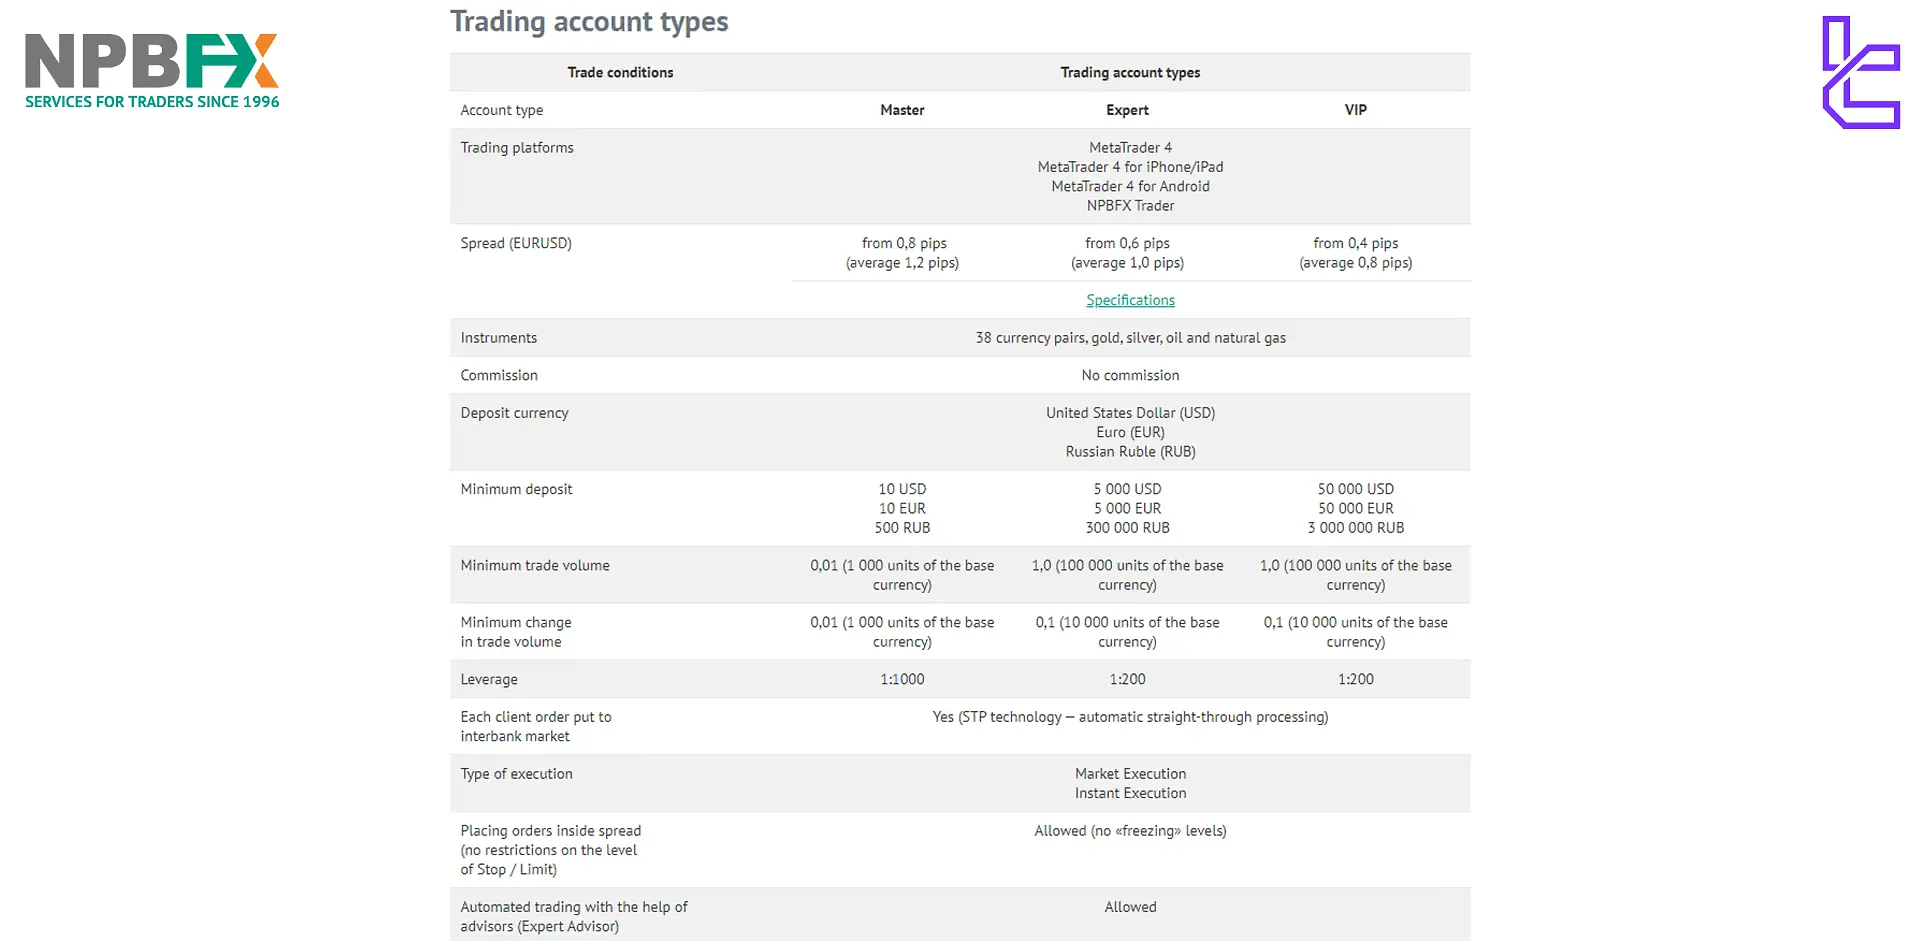This screenshot has height=941, width=1920.
Task: Click the 'Expert' account type column header
Action: point(1127,110)
